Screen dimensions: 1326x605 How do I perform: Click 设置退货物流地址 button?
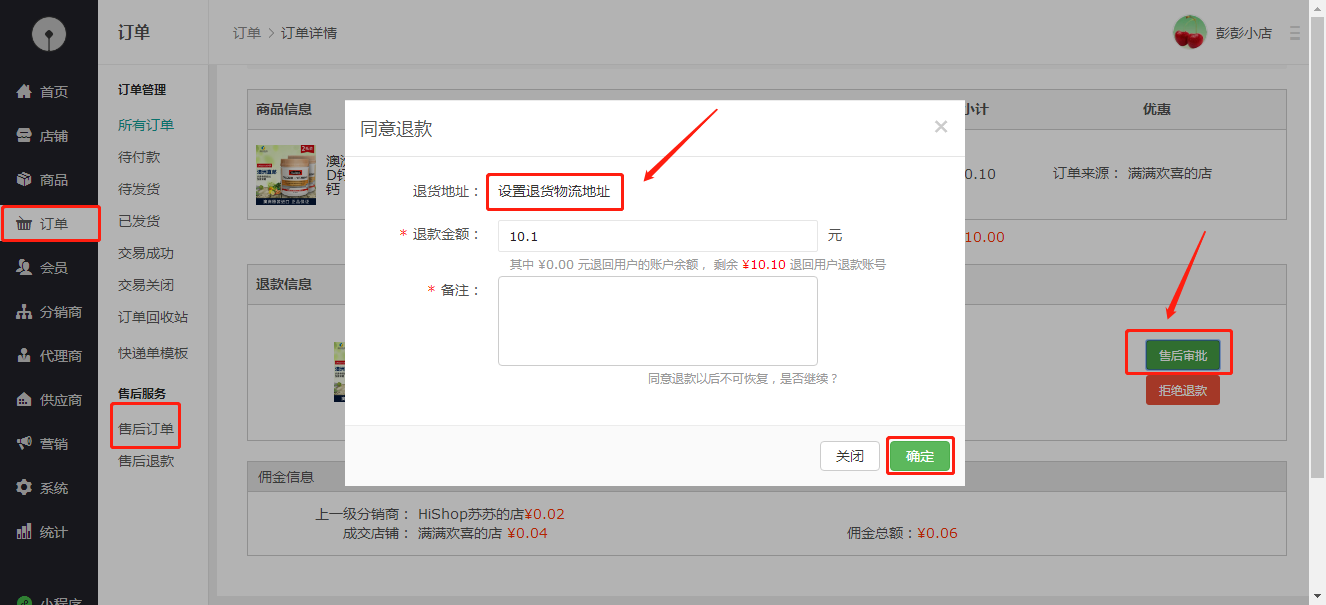coord(554,191)
